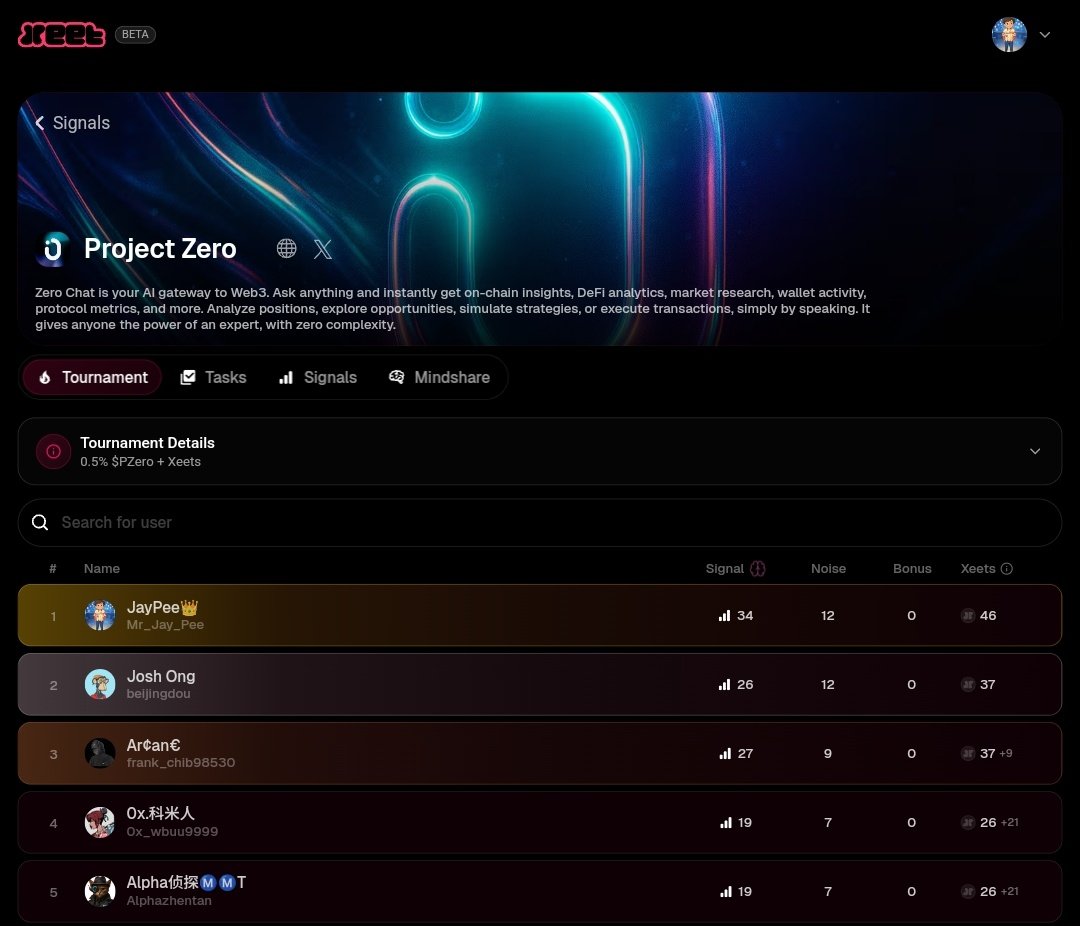This screenshot has height=926, width=1080.
Task: Click the Tournament flame icon
Action: 45,378
